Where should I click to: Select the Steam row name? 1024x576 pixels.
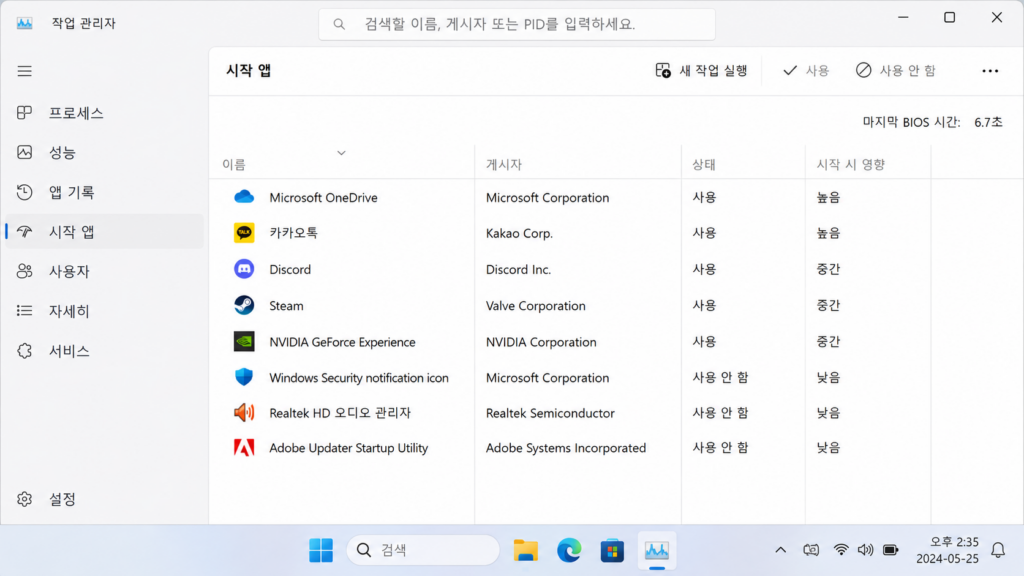point(286,306)
